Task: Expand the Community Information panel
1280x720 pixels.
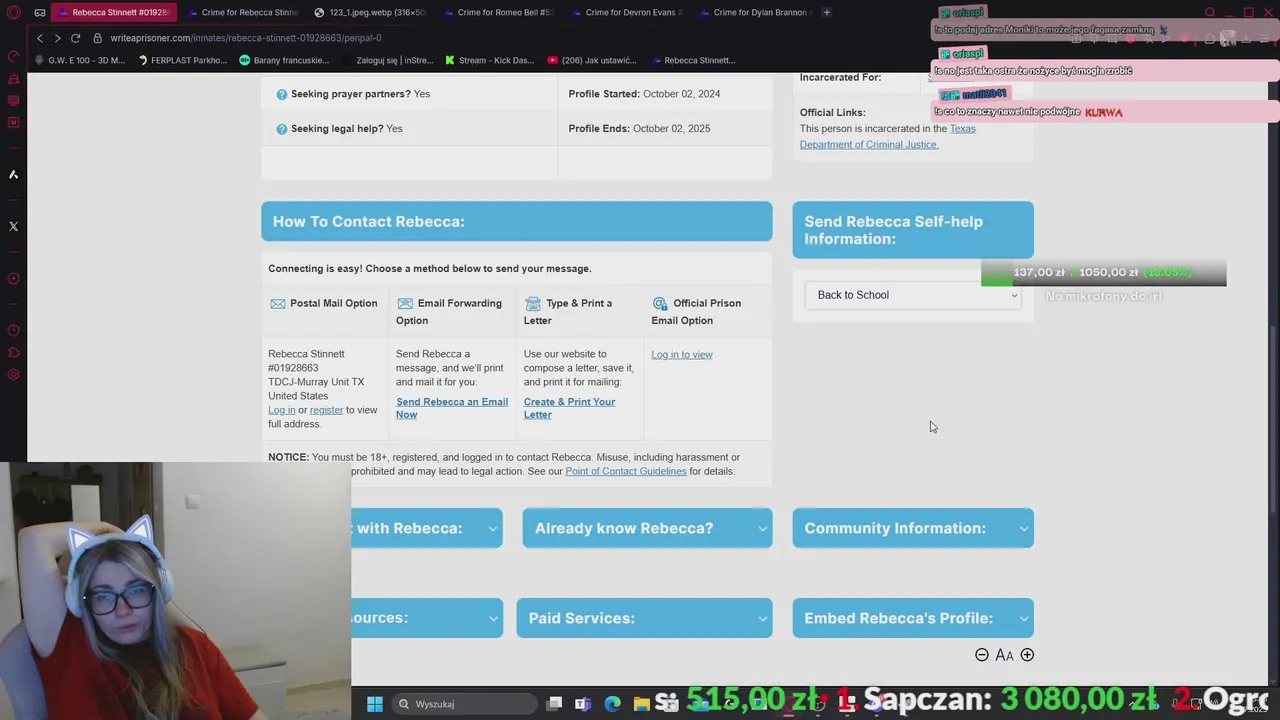Action: click(913, 528)
